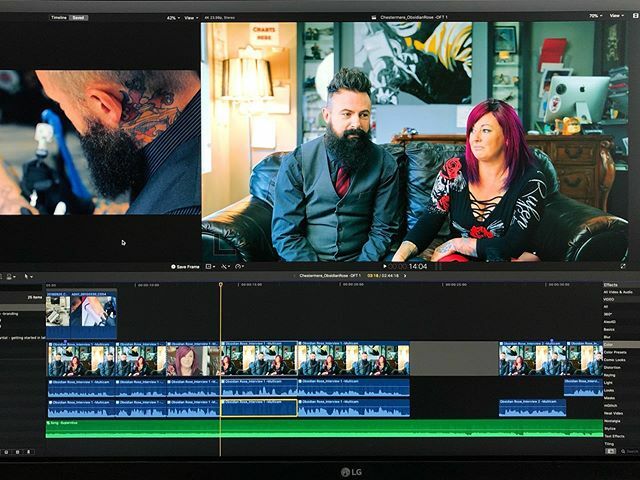Select the gray gap clip in timeline
The height and width of the screenshot is (480, 640).
point(454,359)
